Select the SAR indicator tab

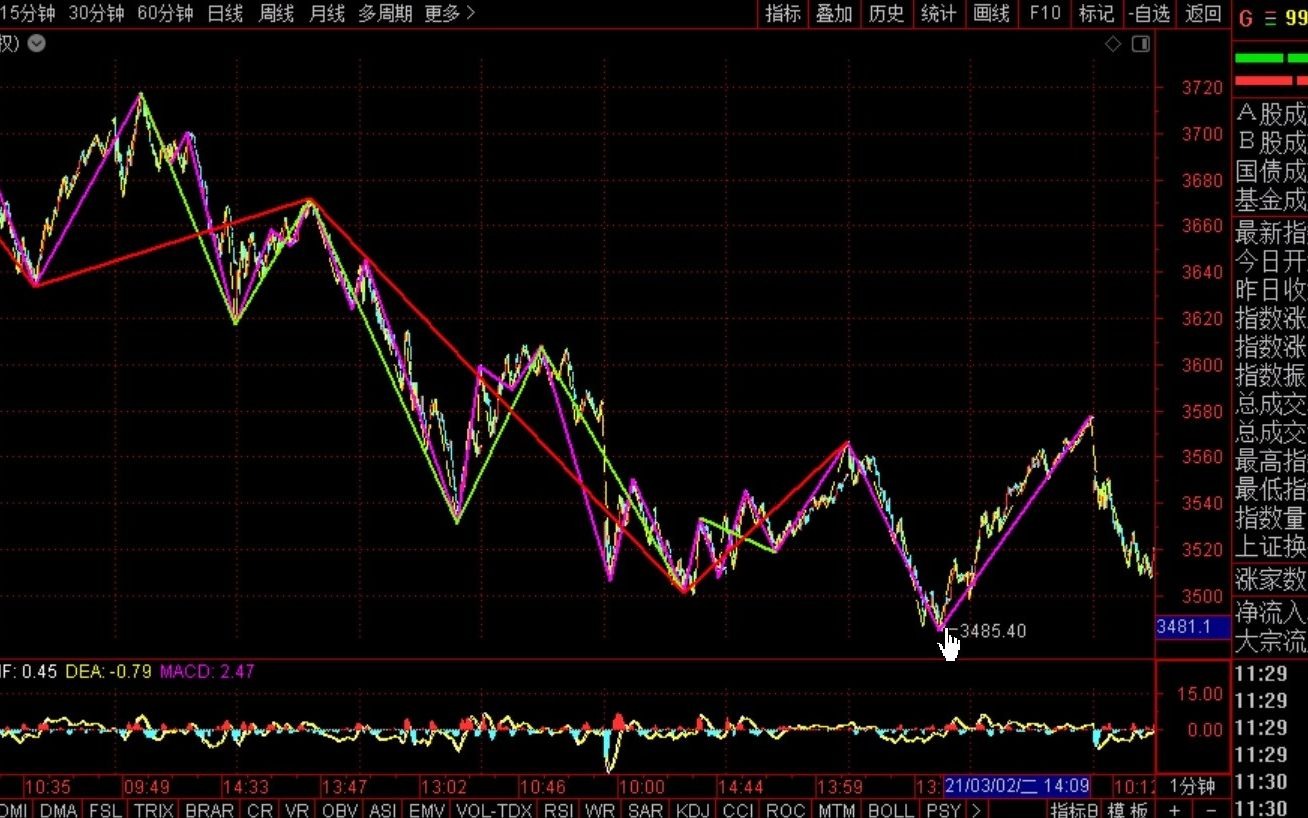(x=646, y=809)
